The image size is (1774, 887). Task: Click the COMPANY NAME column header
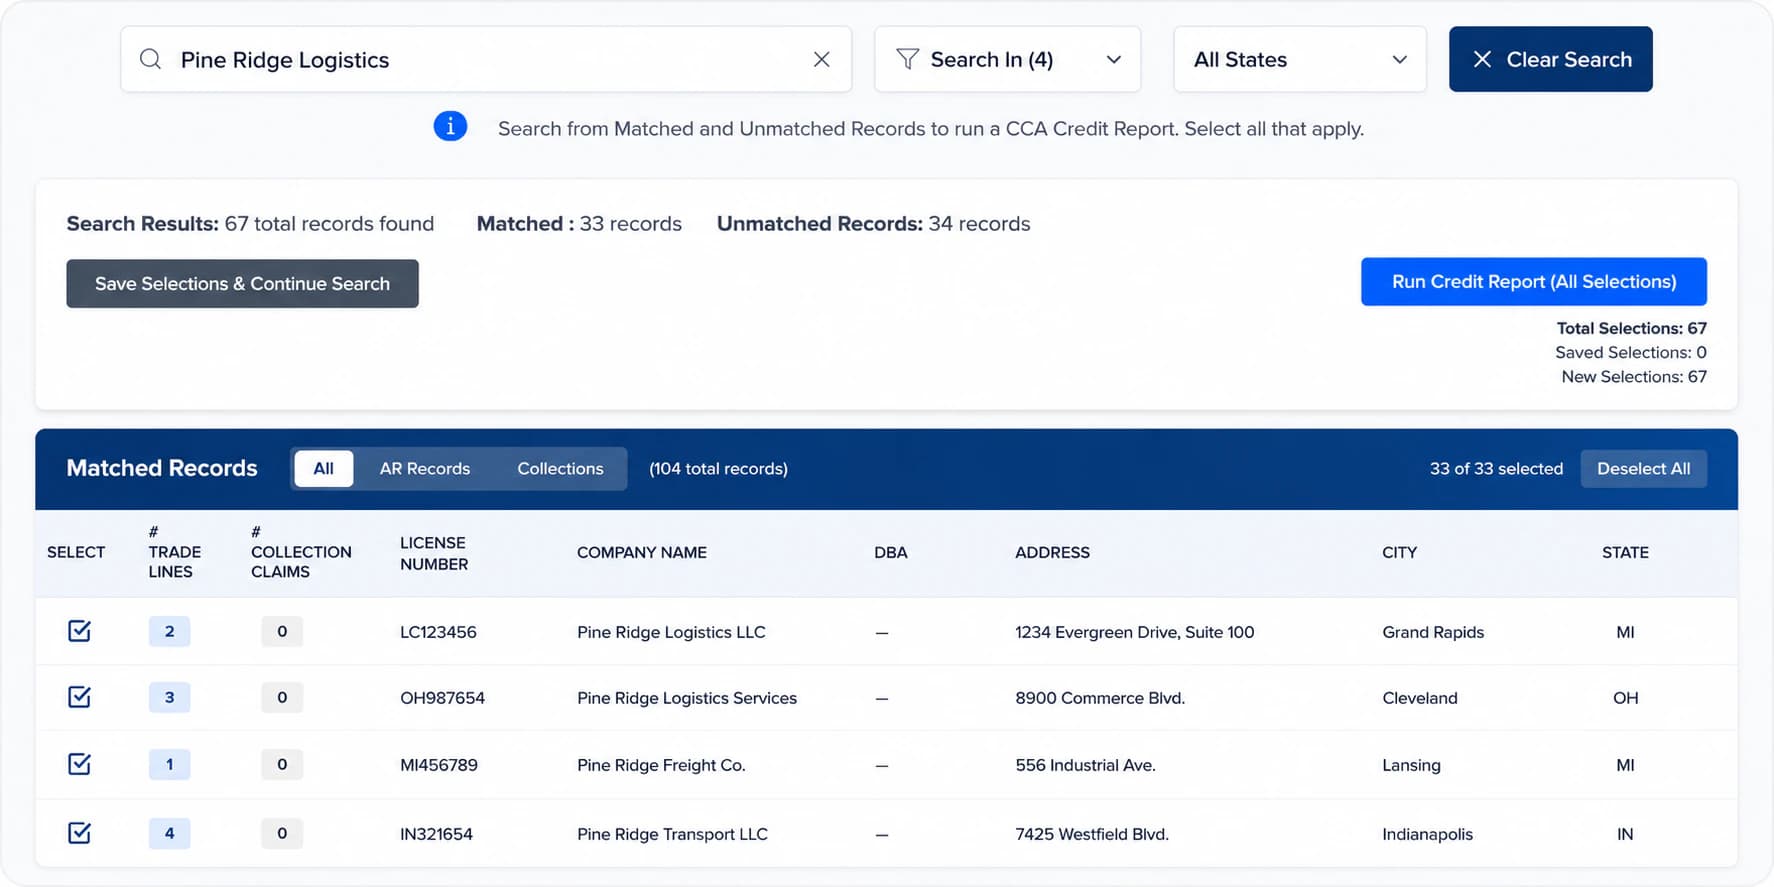(x=642, y=552)
